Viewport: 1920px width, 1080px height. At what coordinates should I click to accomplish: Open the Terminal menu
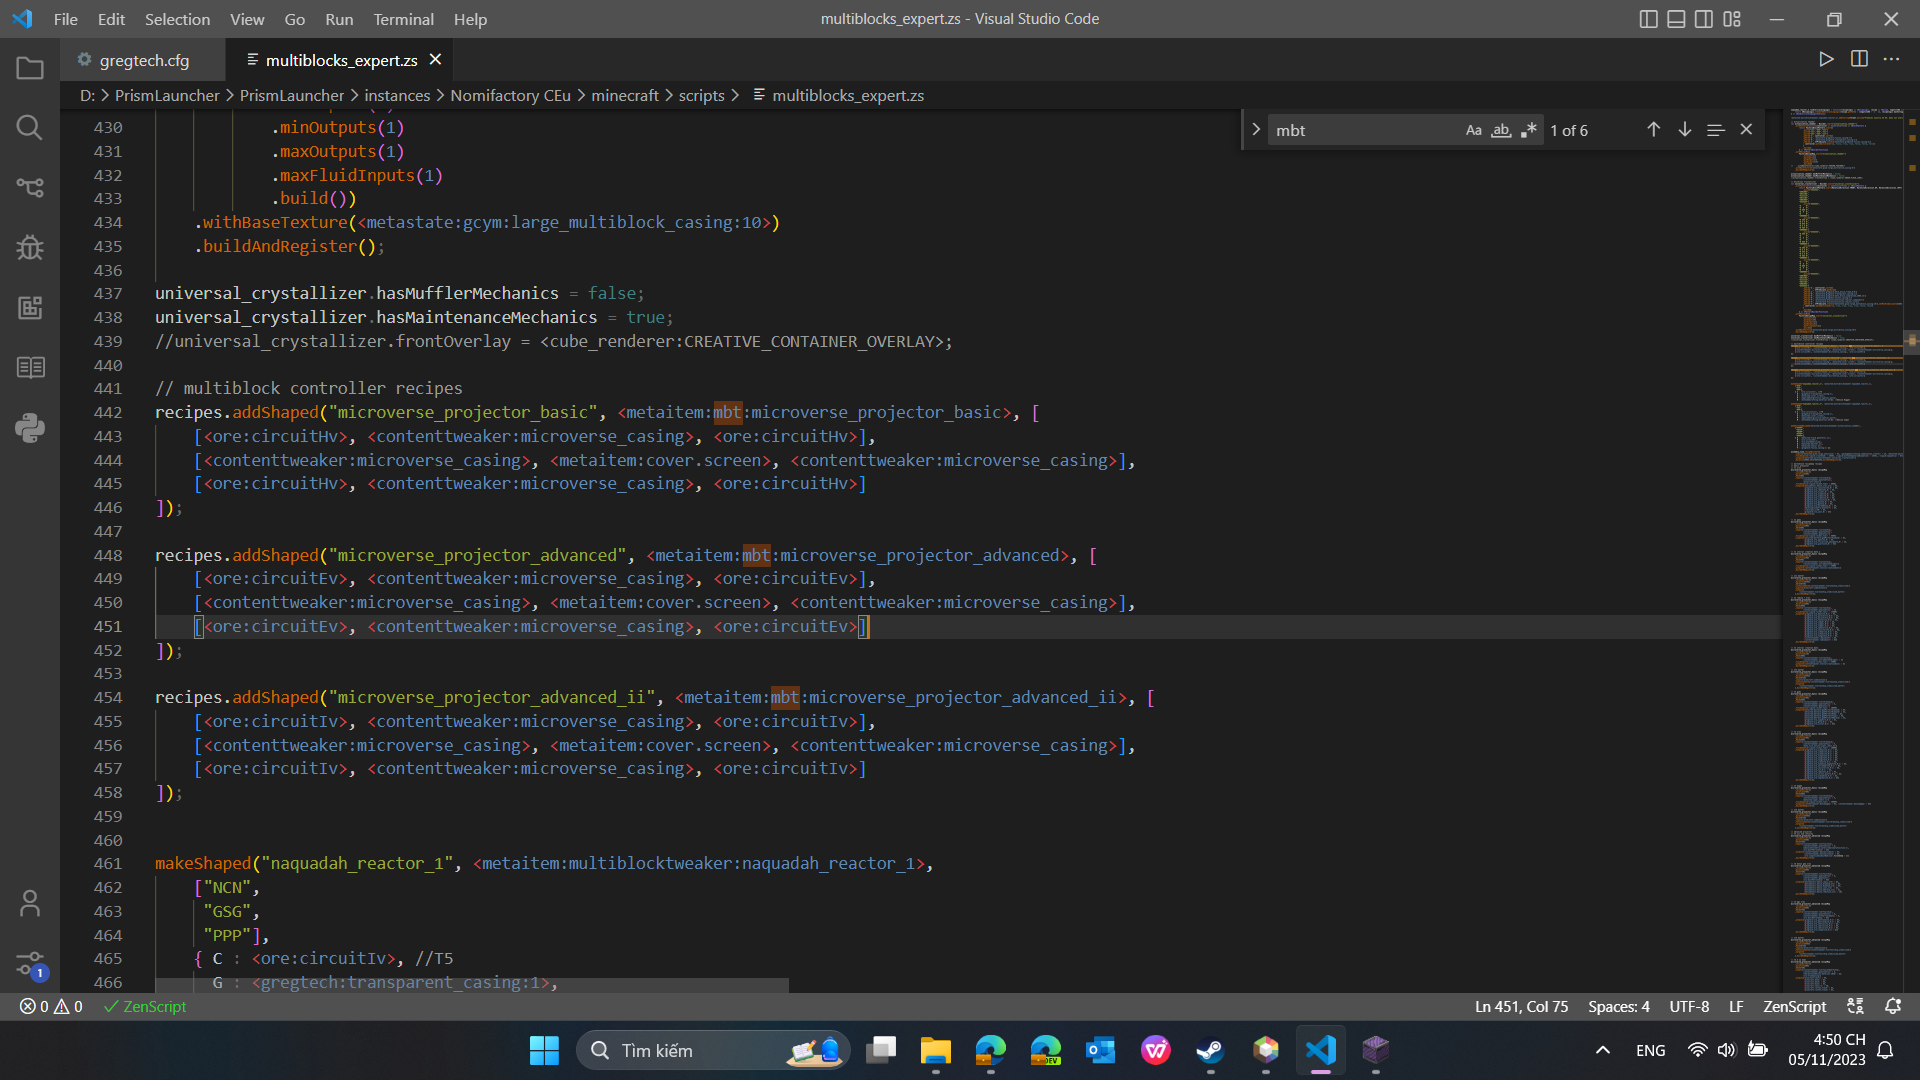(403, 19)
